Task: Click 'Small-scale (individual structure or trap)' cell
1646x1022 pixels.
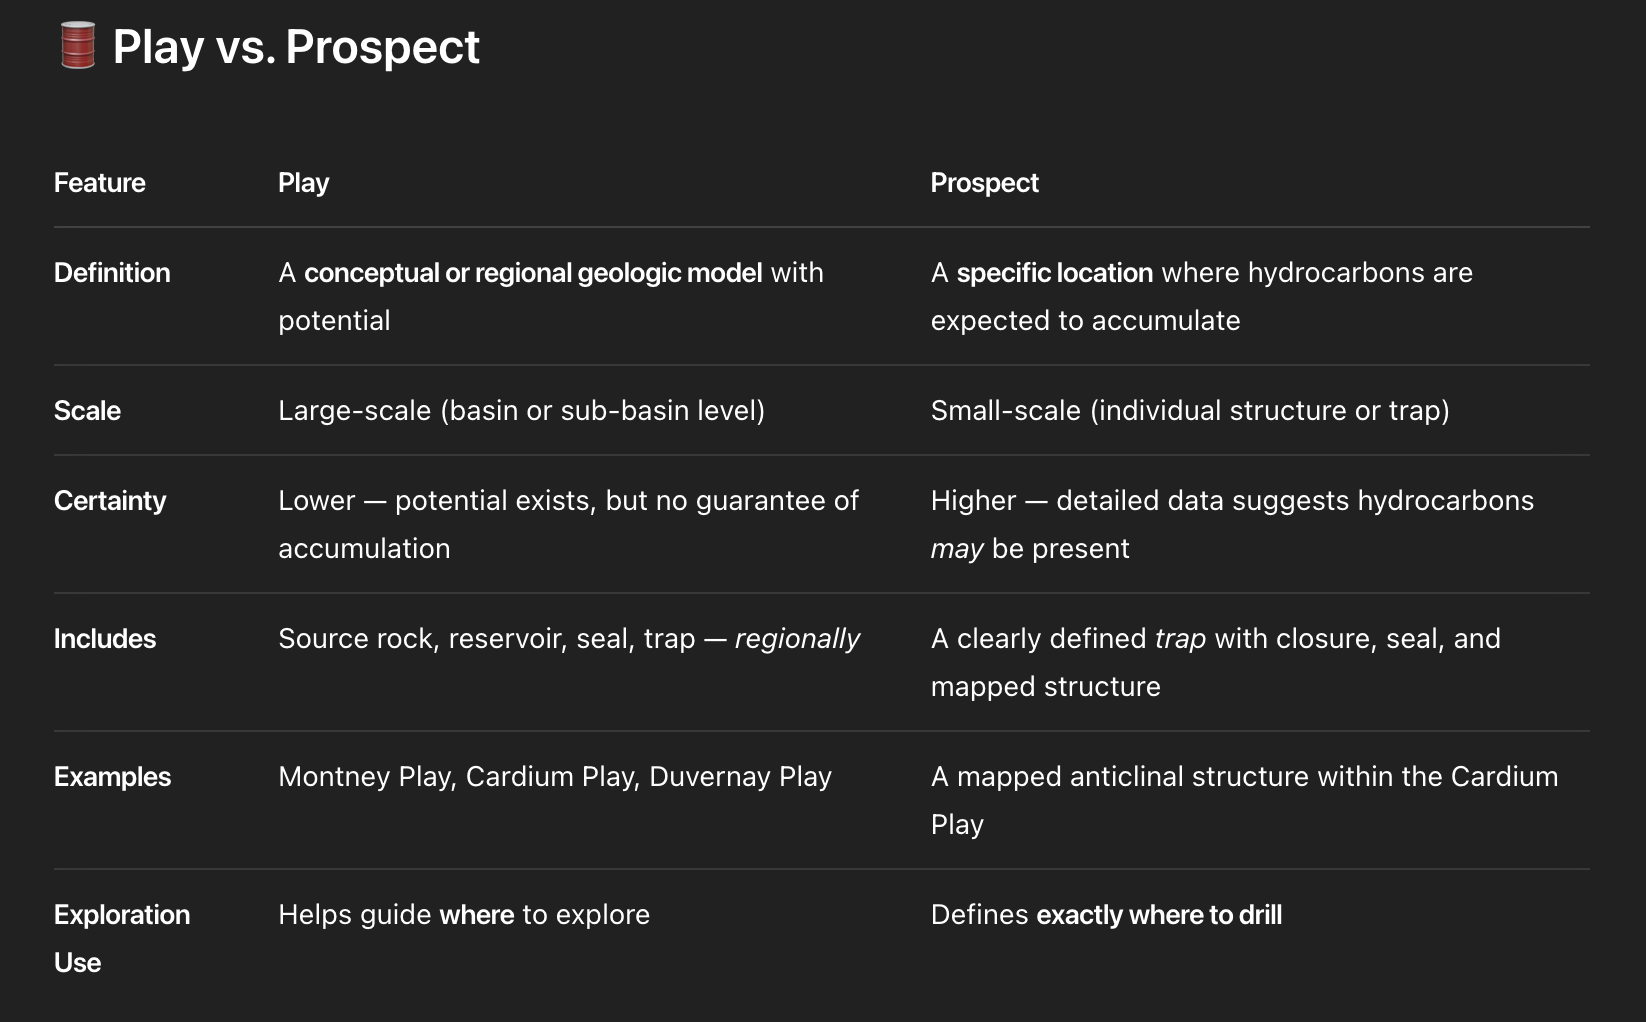Action: click(x=1190, y=411)
